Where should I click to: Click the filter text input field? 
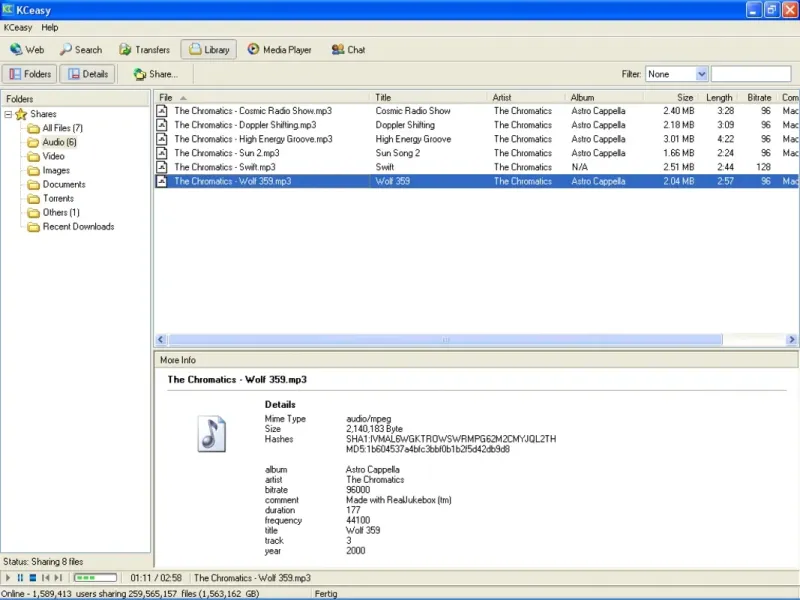[x=750, y=74]
